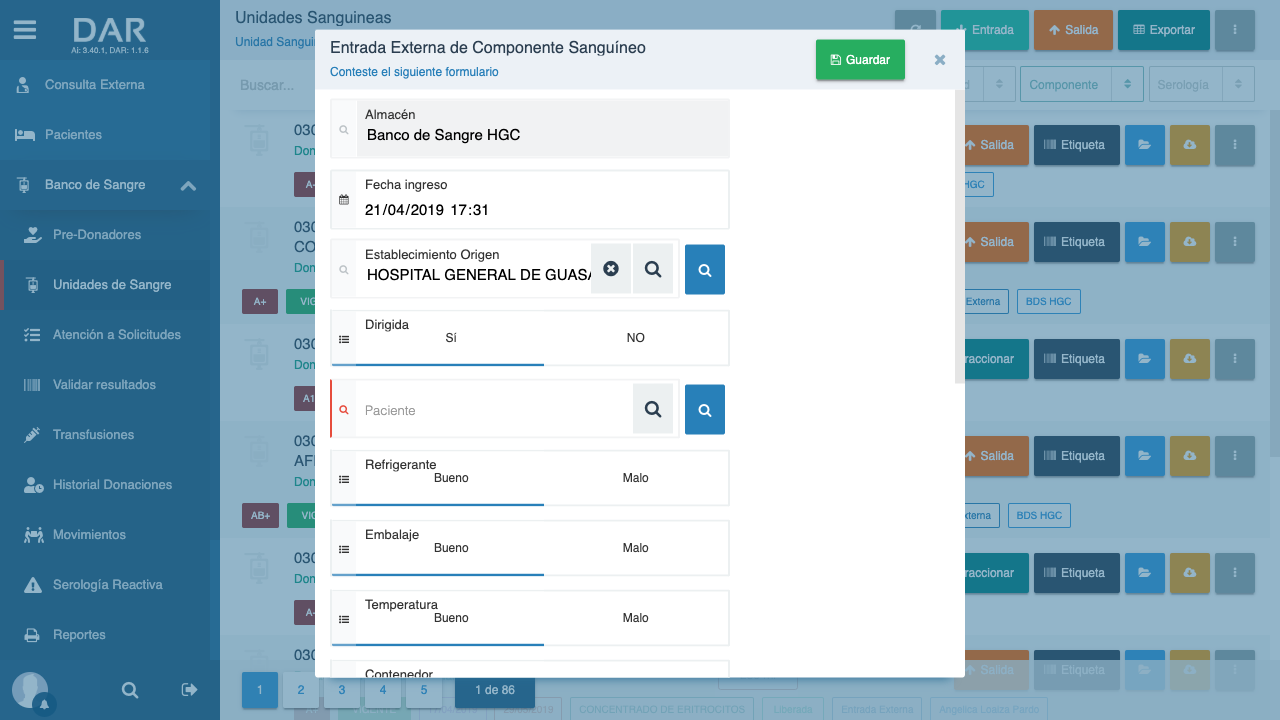Click the calendar icon of Fecha ingreso
This screenshot has width=1280, height=720.
pyautogui.click(x=344, y=200)
